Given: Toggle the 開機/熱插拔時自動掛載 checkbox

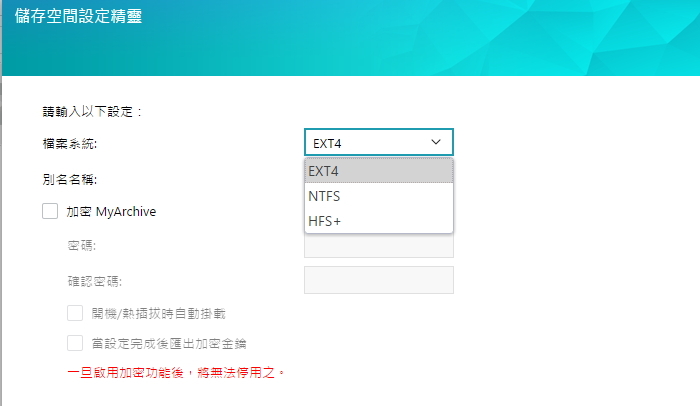Looking at the screenshot, I should [x=75, y=313].
